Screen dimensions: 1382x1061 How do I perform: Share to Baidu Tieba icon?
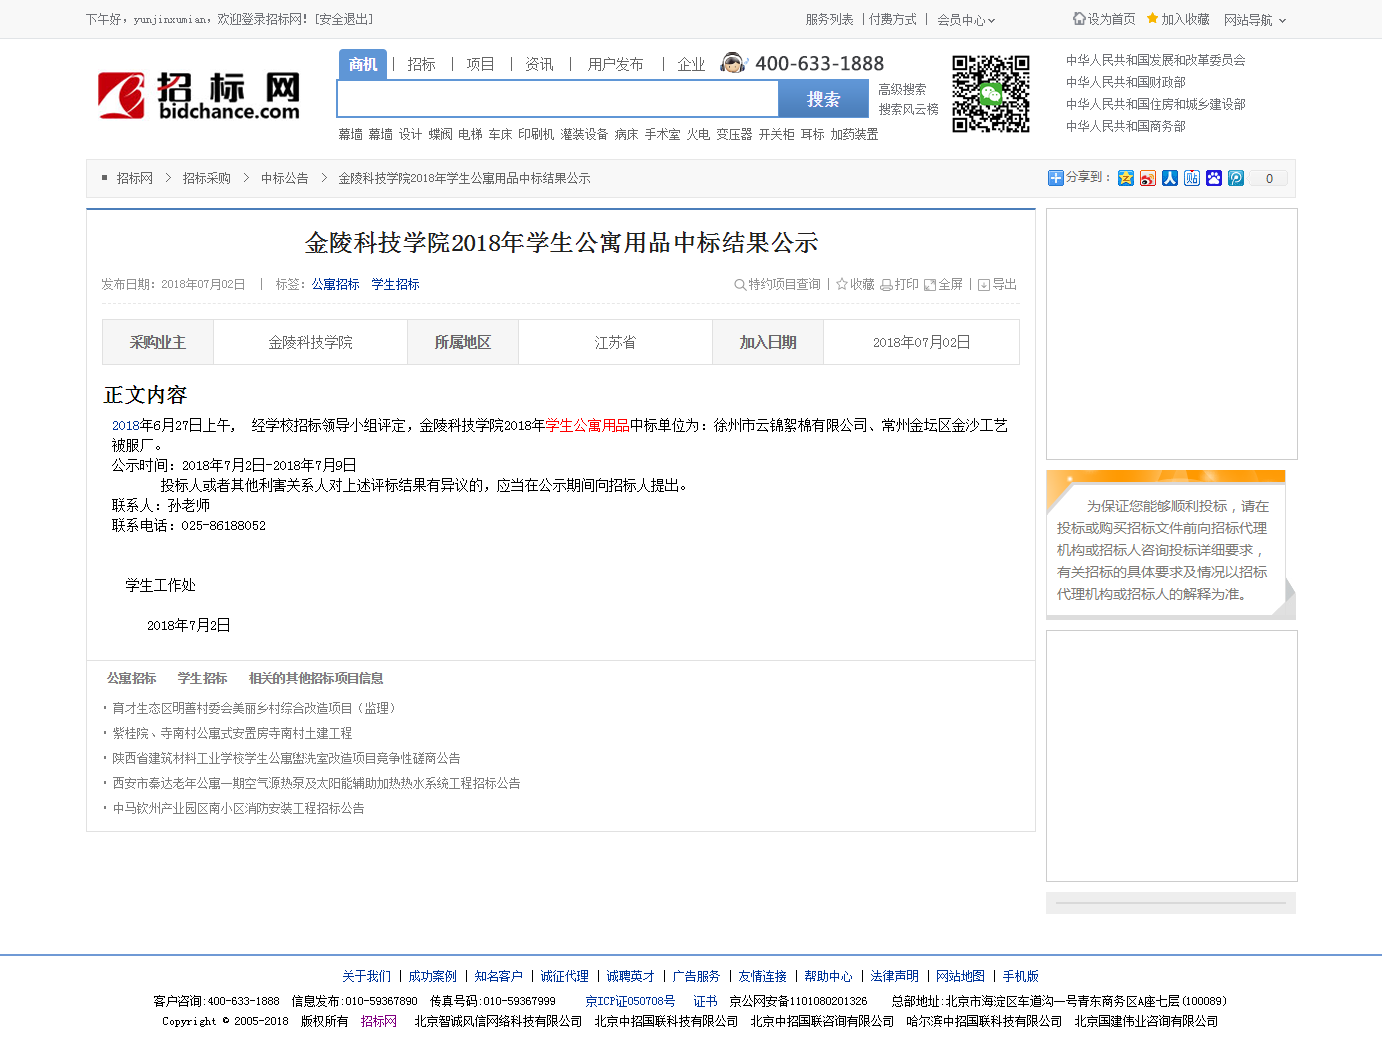(1192, 178)
